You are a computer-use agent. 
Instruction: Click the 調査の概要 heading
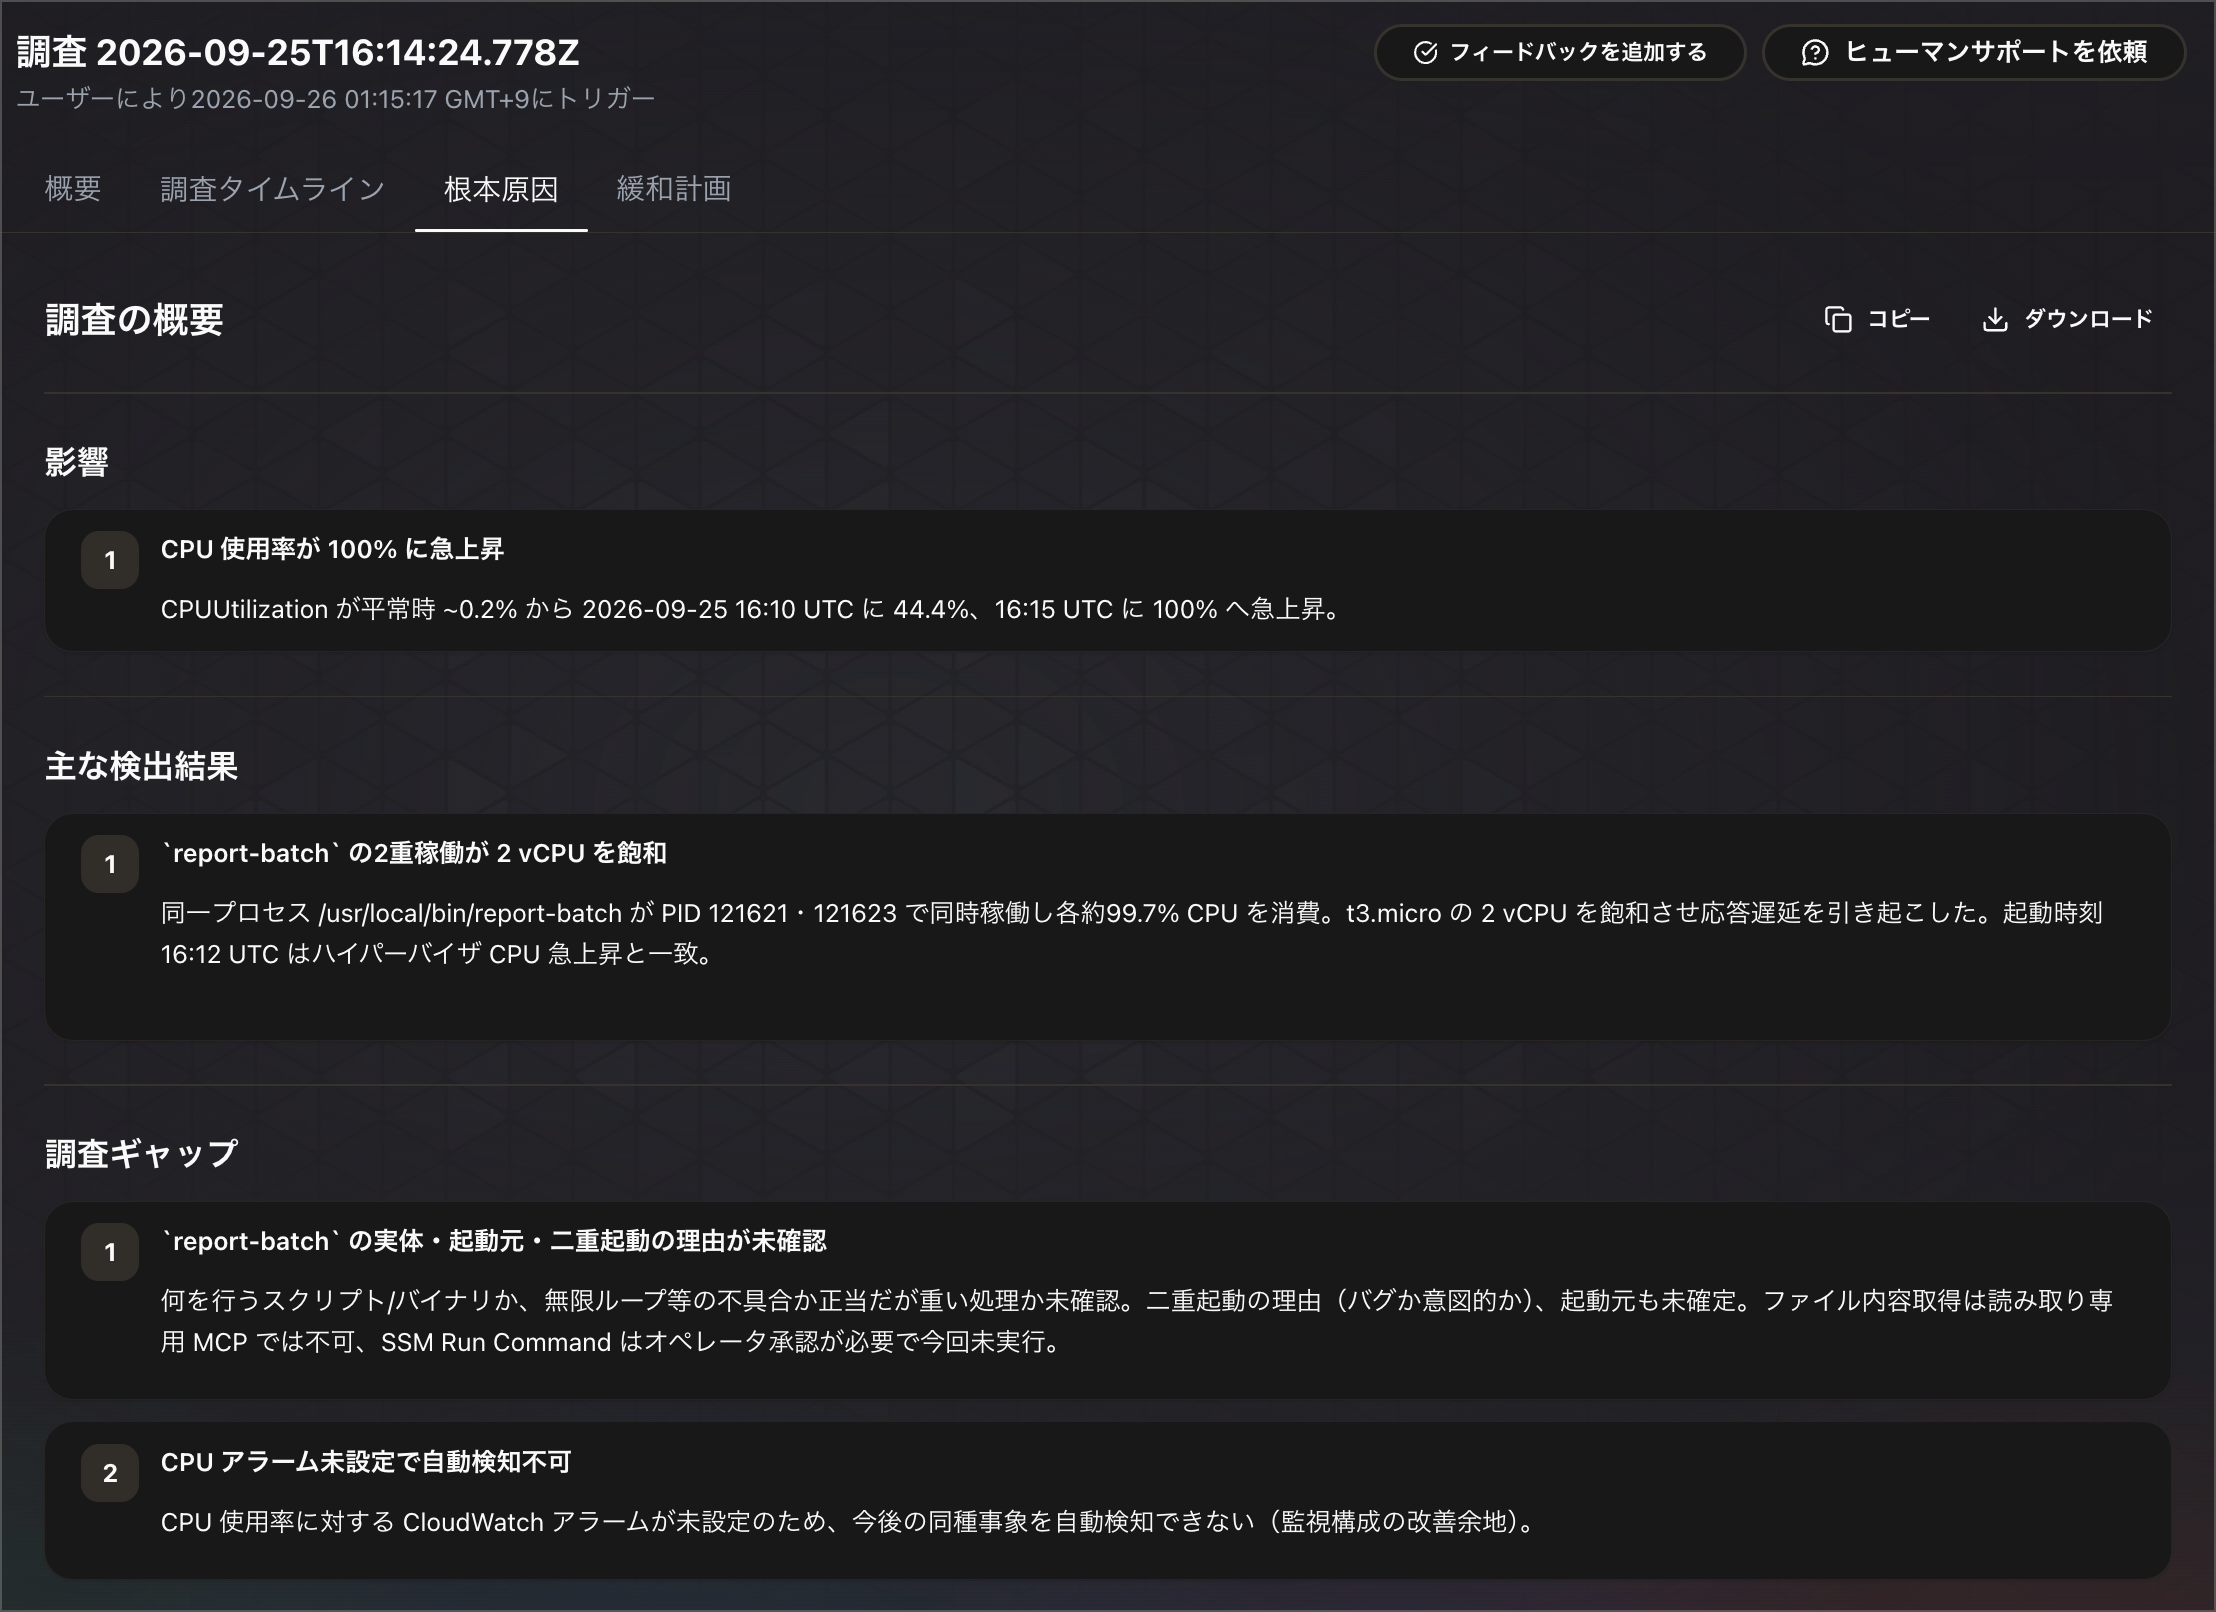click(x=134, y=320)
